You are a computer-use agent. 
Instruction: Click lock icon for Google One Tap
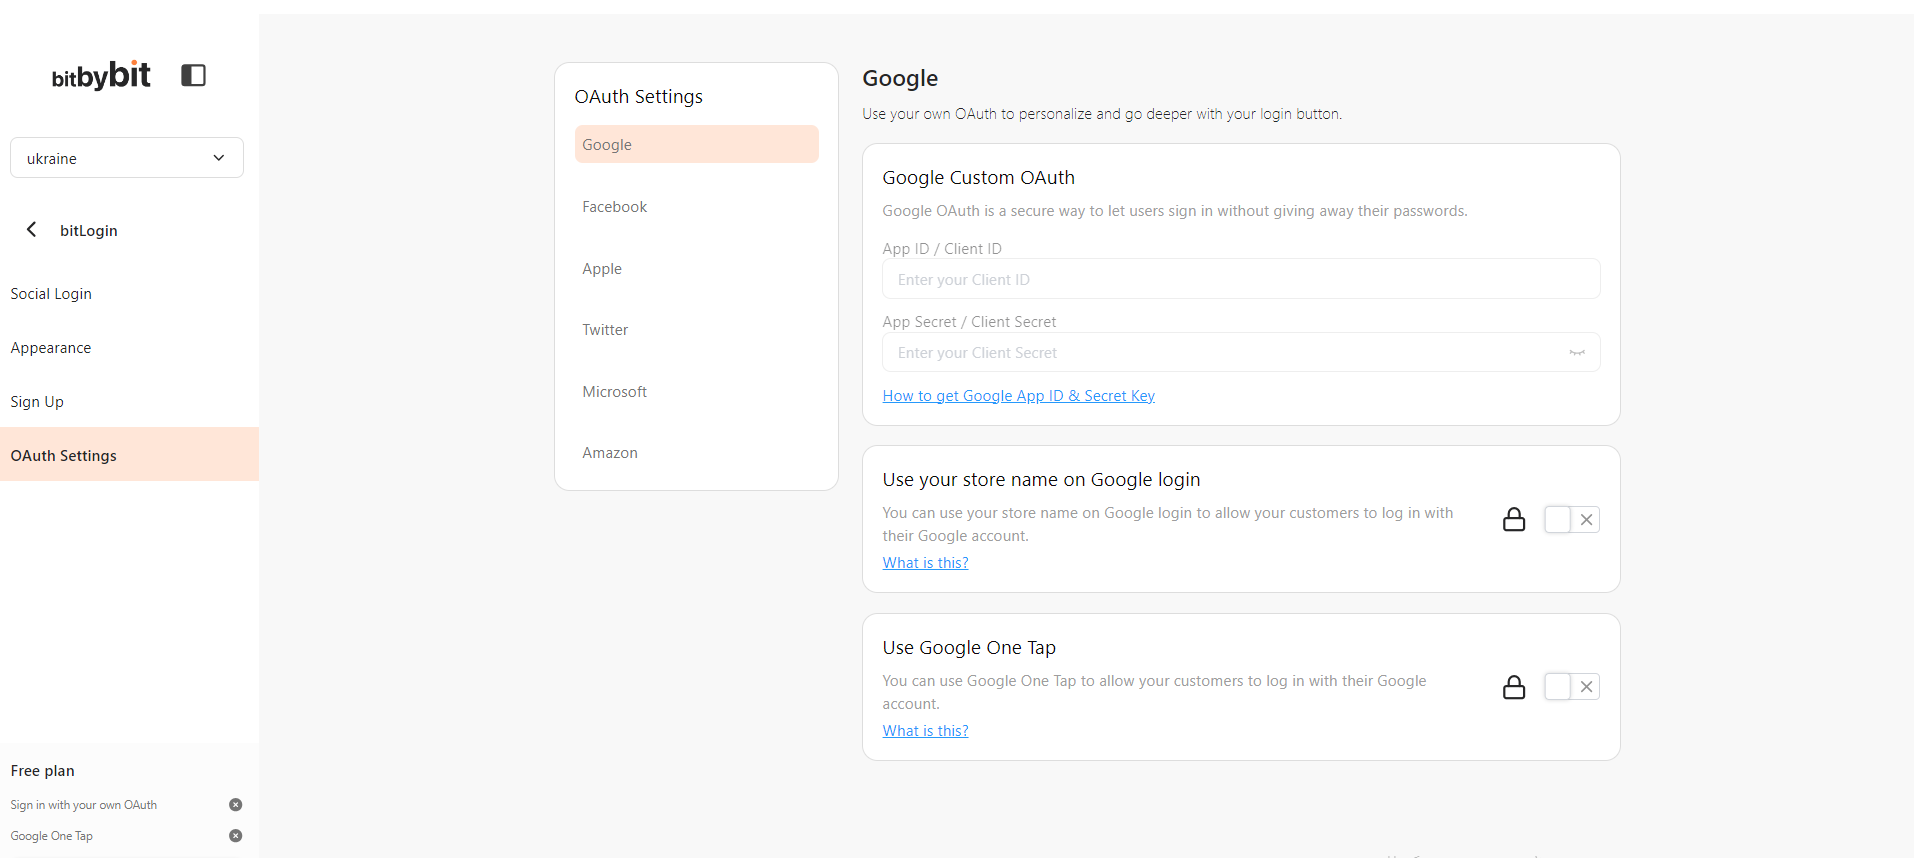pyautogui.click(x=1514, y=687)
